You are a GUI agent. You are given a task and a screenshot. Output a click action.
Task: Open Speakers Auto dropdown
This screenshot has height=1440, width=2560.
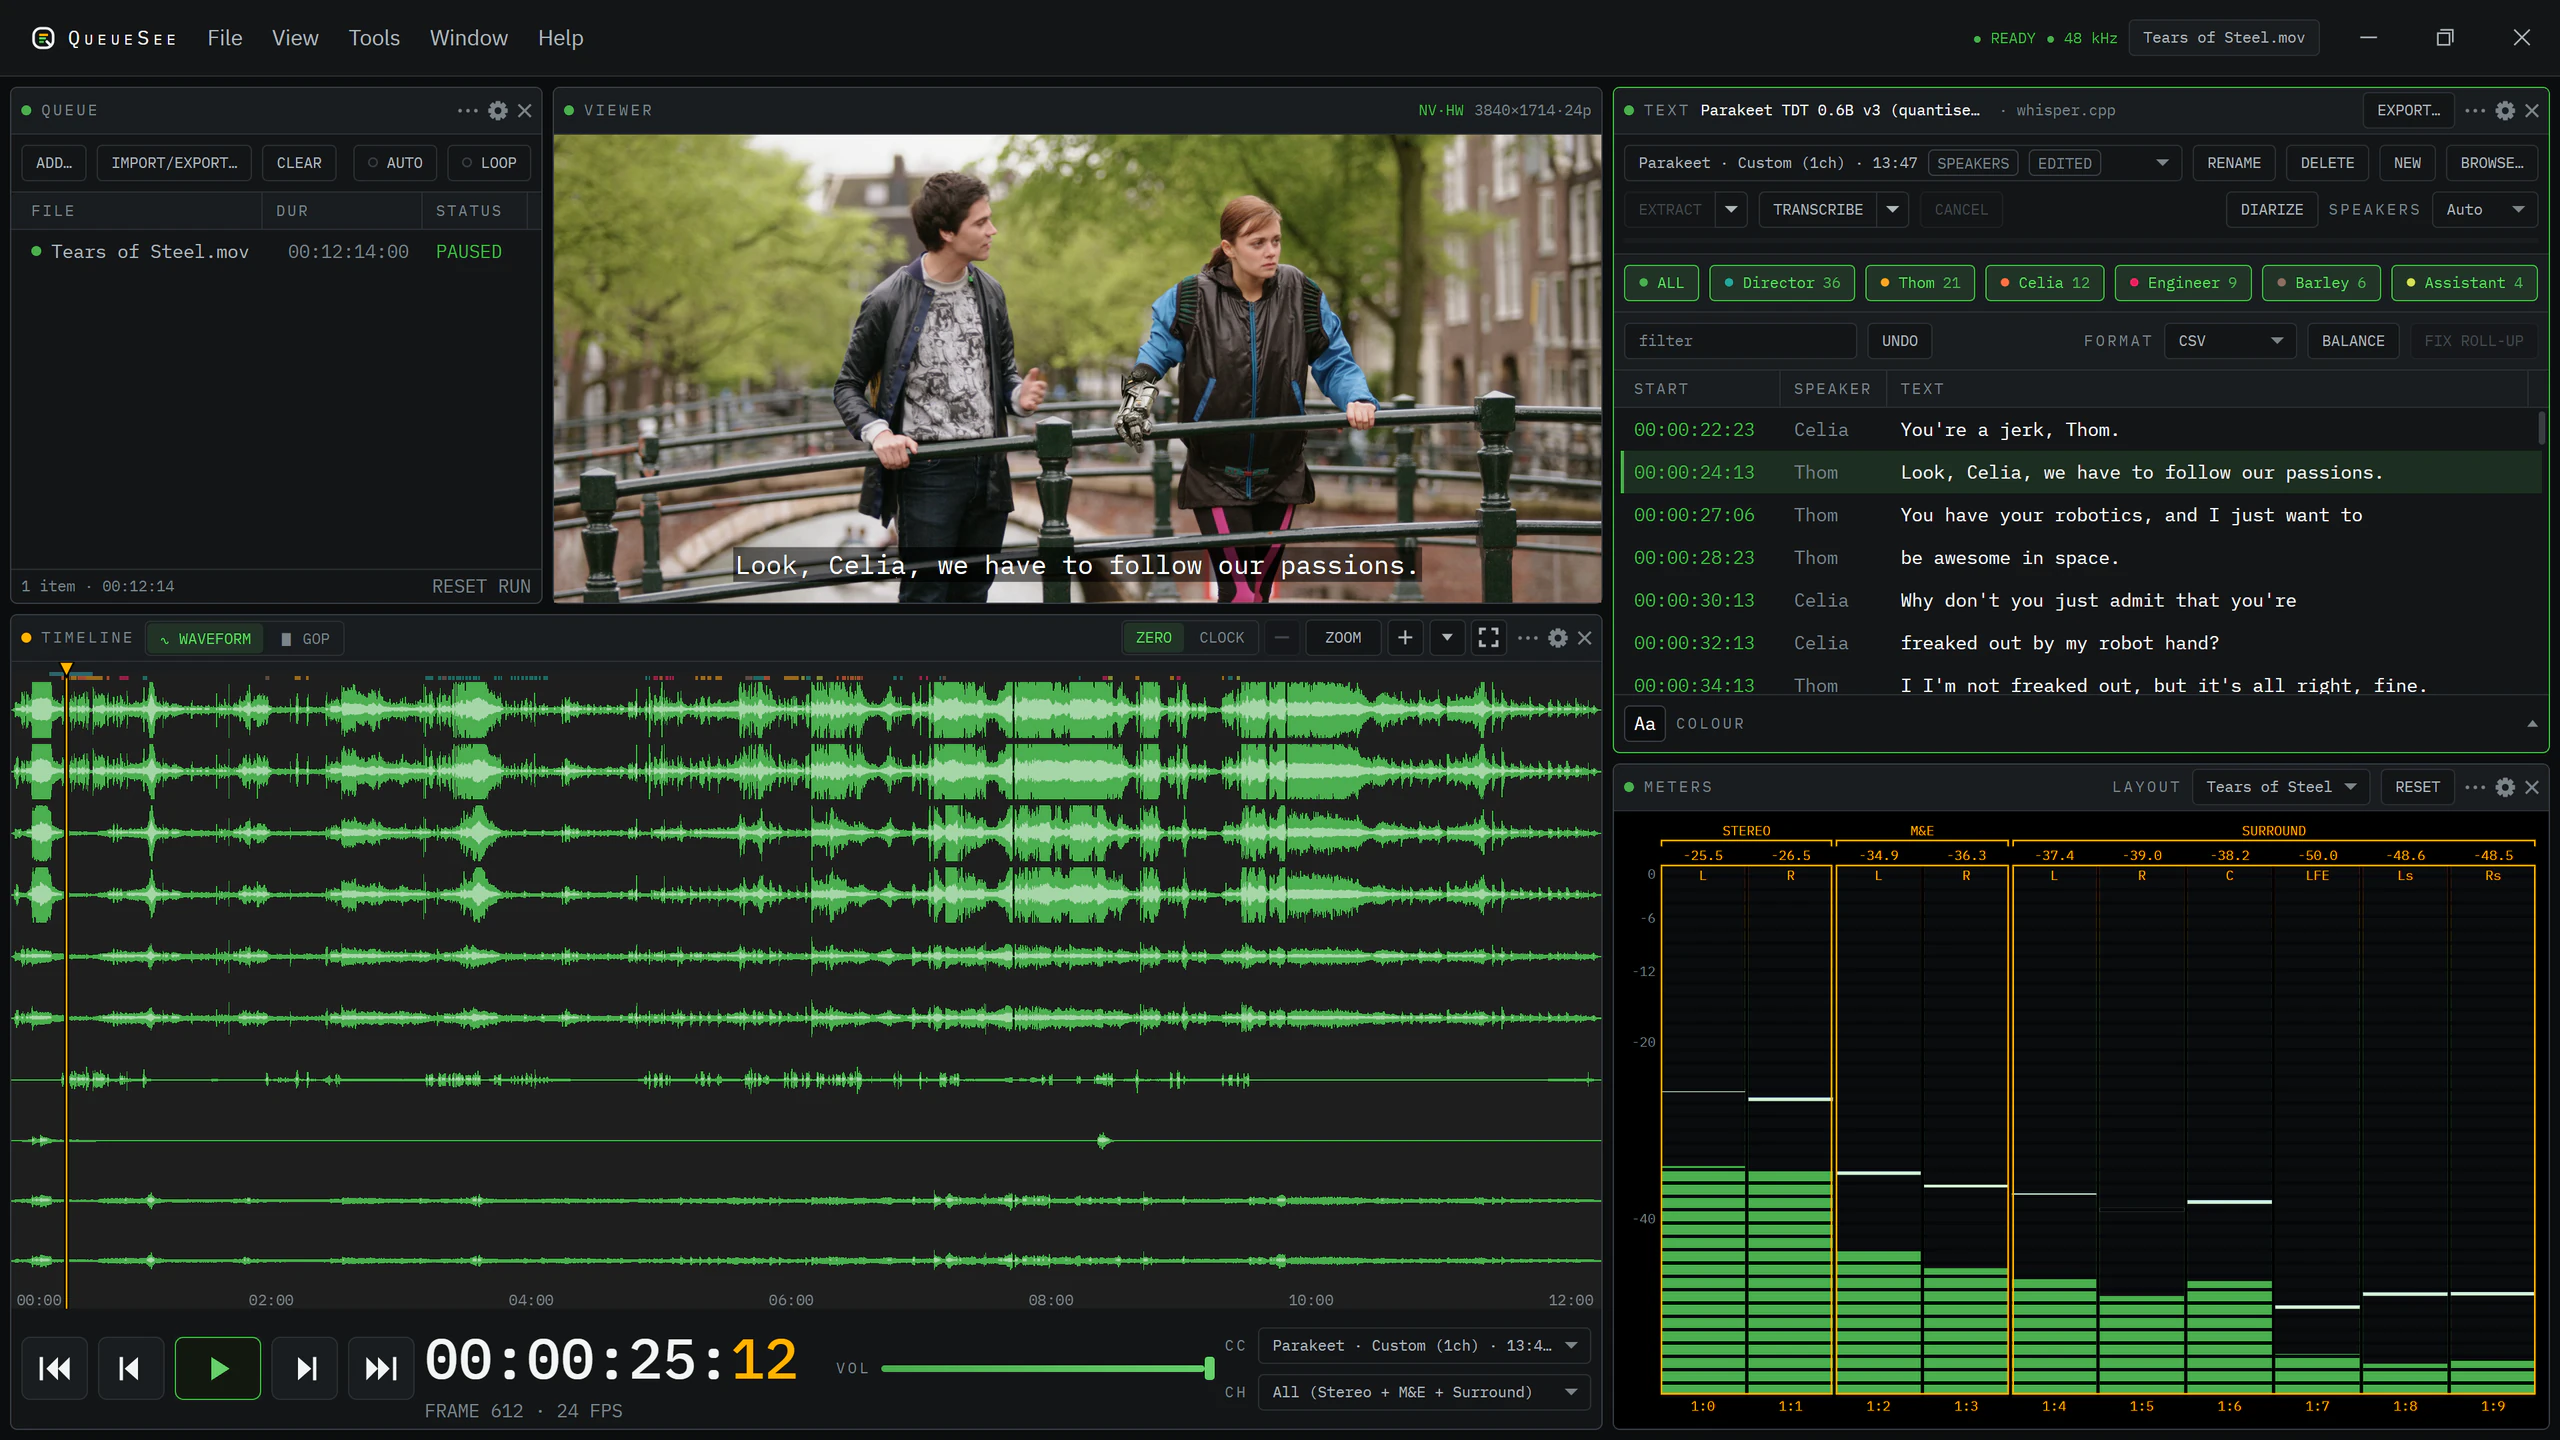coord(2485,210)
